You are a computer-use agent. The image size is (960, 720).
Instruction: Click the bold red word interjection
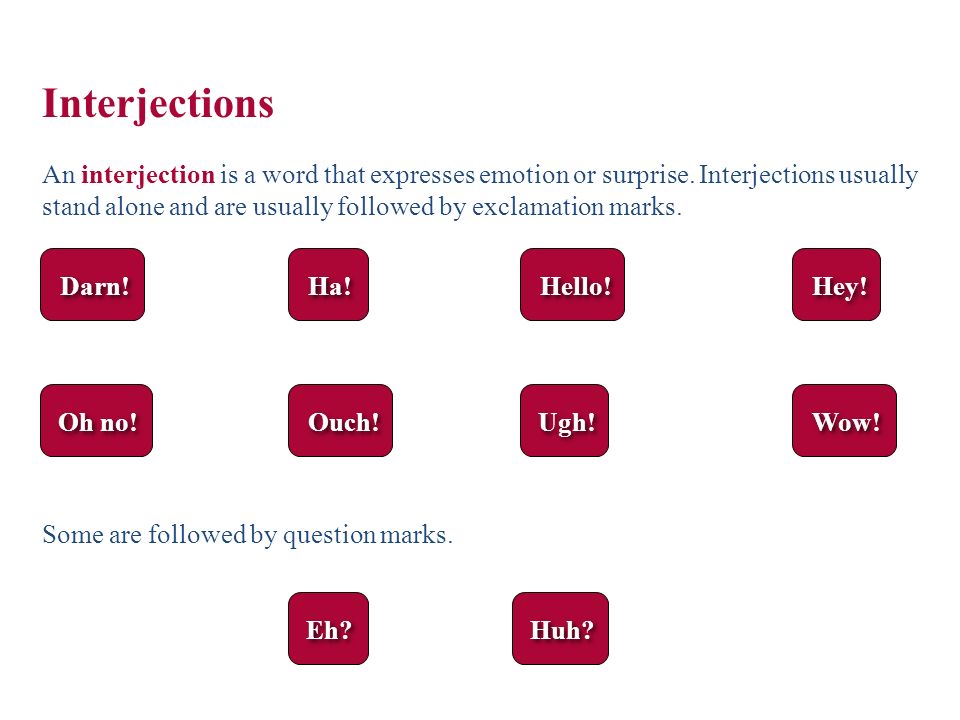point(148,175)
